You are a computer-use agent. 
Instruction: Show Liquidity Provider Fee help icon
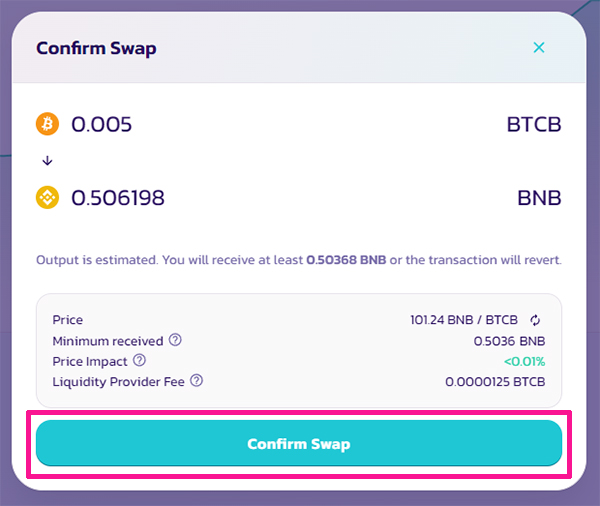pos(197,380)
